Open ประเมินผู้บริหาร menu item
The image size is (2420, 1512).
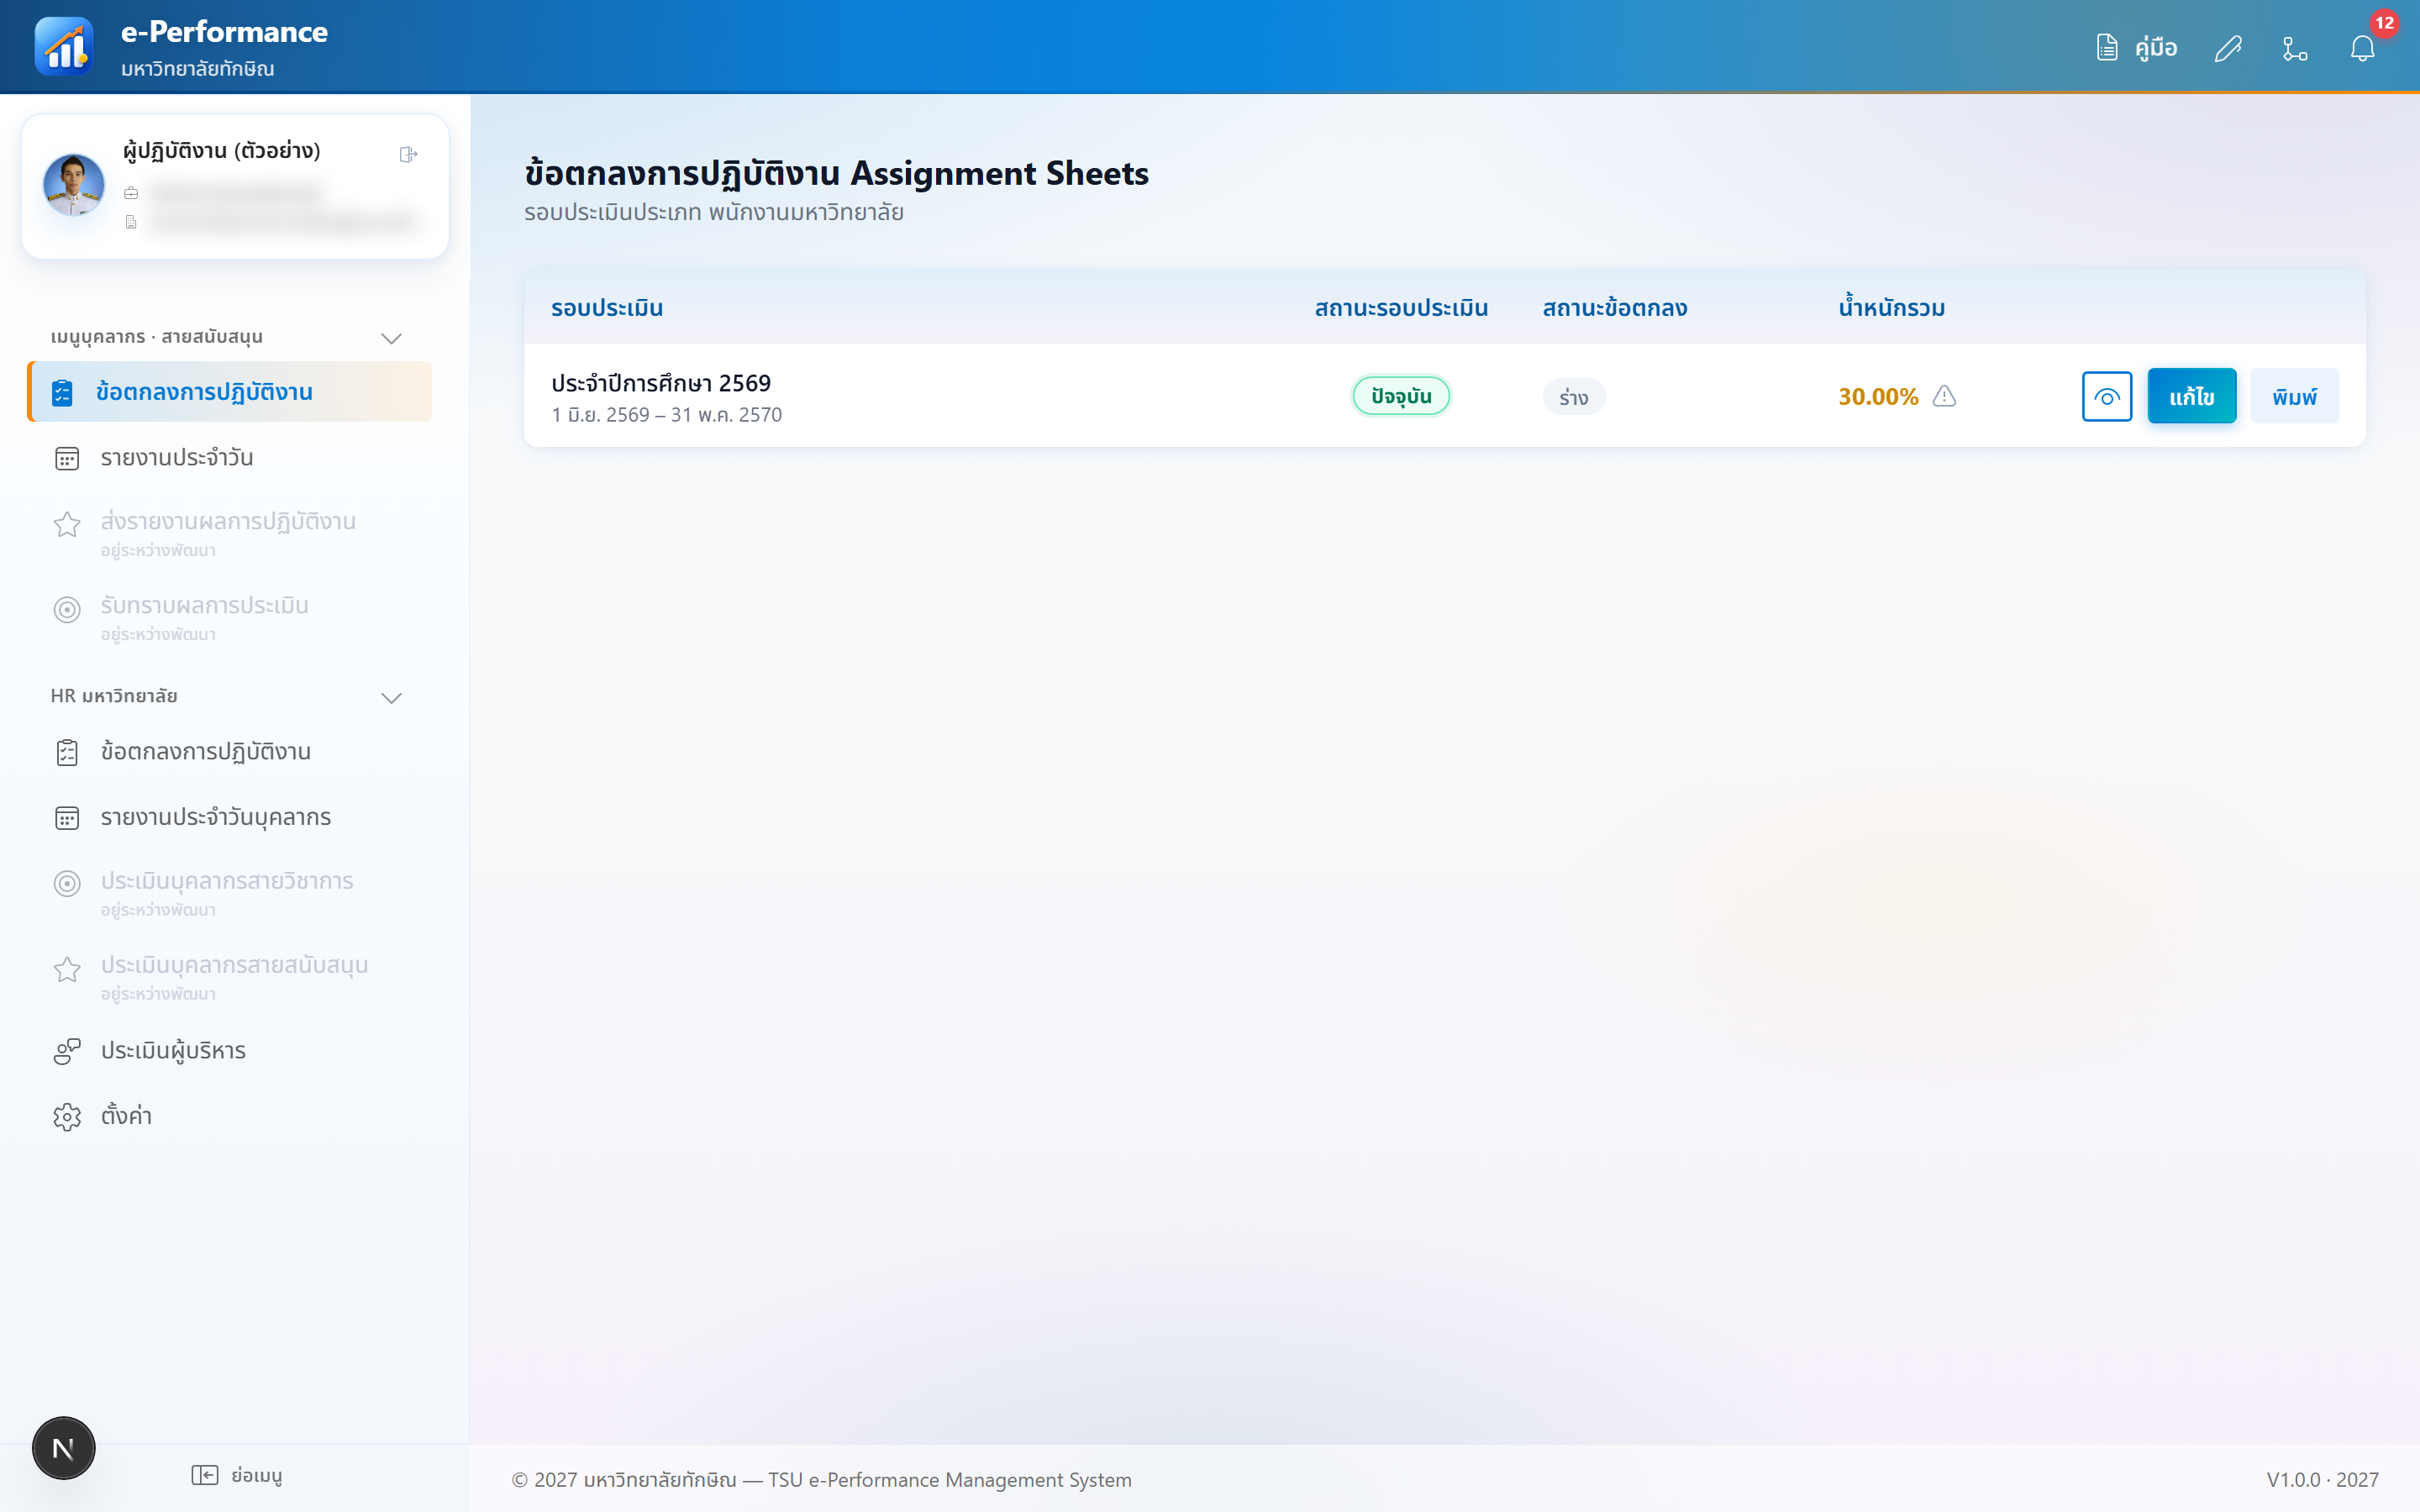pyautogui.click(x=229, y=1050)
